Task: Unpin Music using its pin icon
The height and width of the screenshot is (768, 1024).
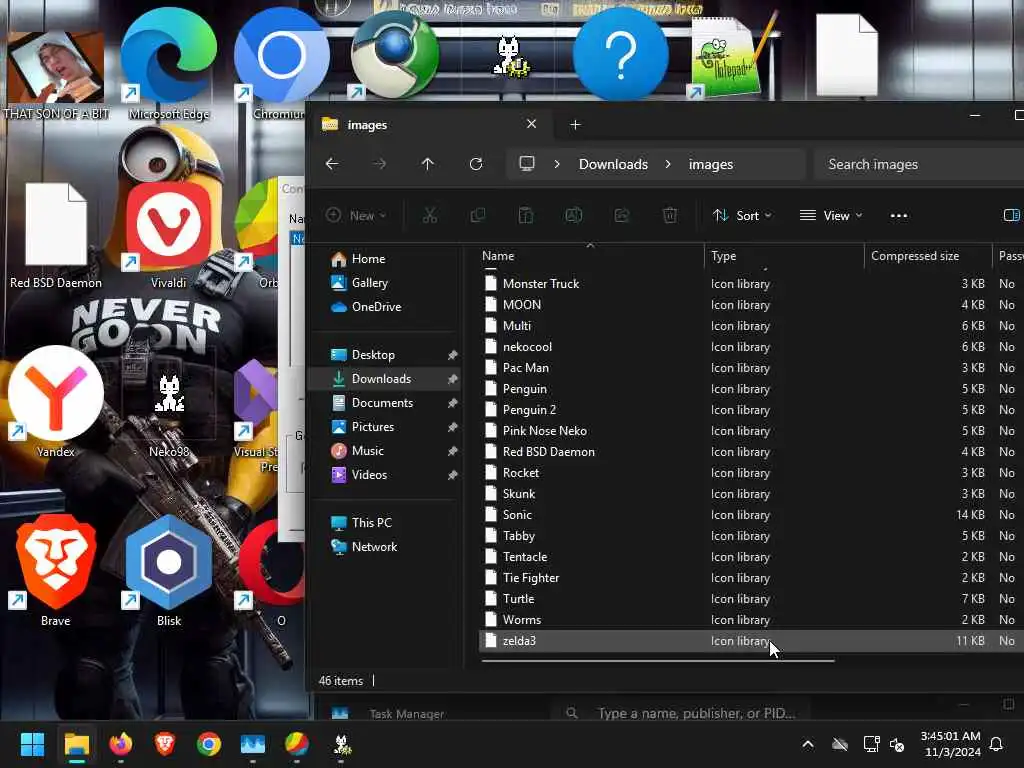Action: 452,451
